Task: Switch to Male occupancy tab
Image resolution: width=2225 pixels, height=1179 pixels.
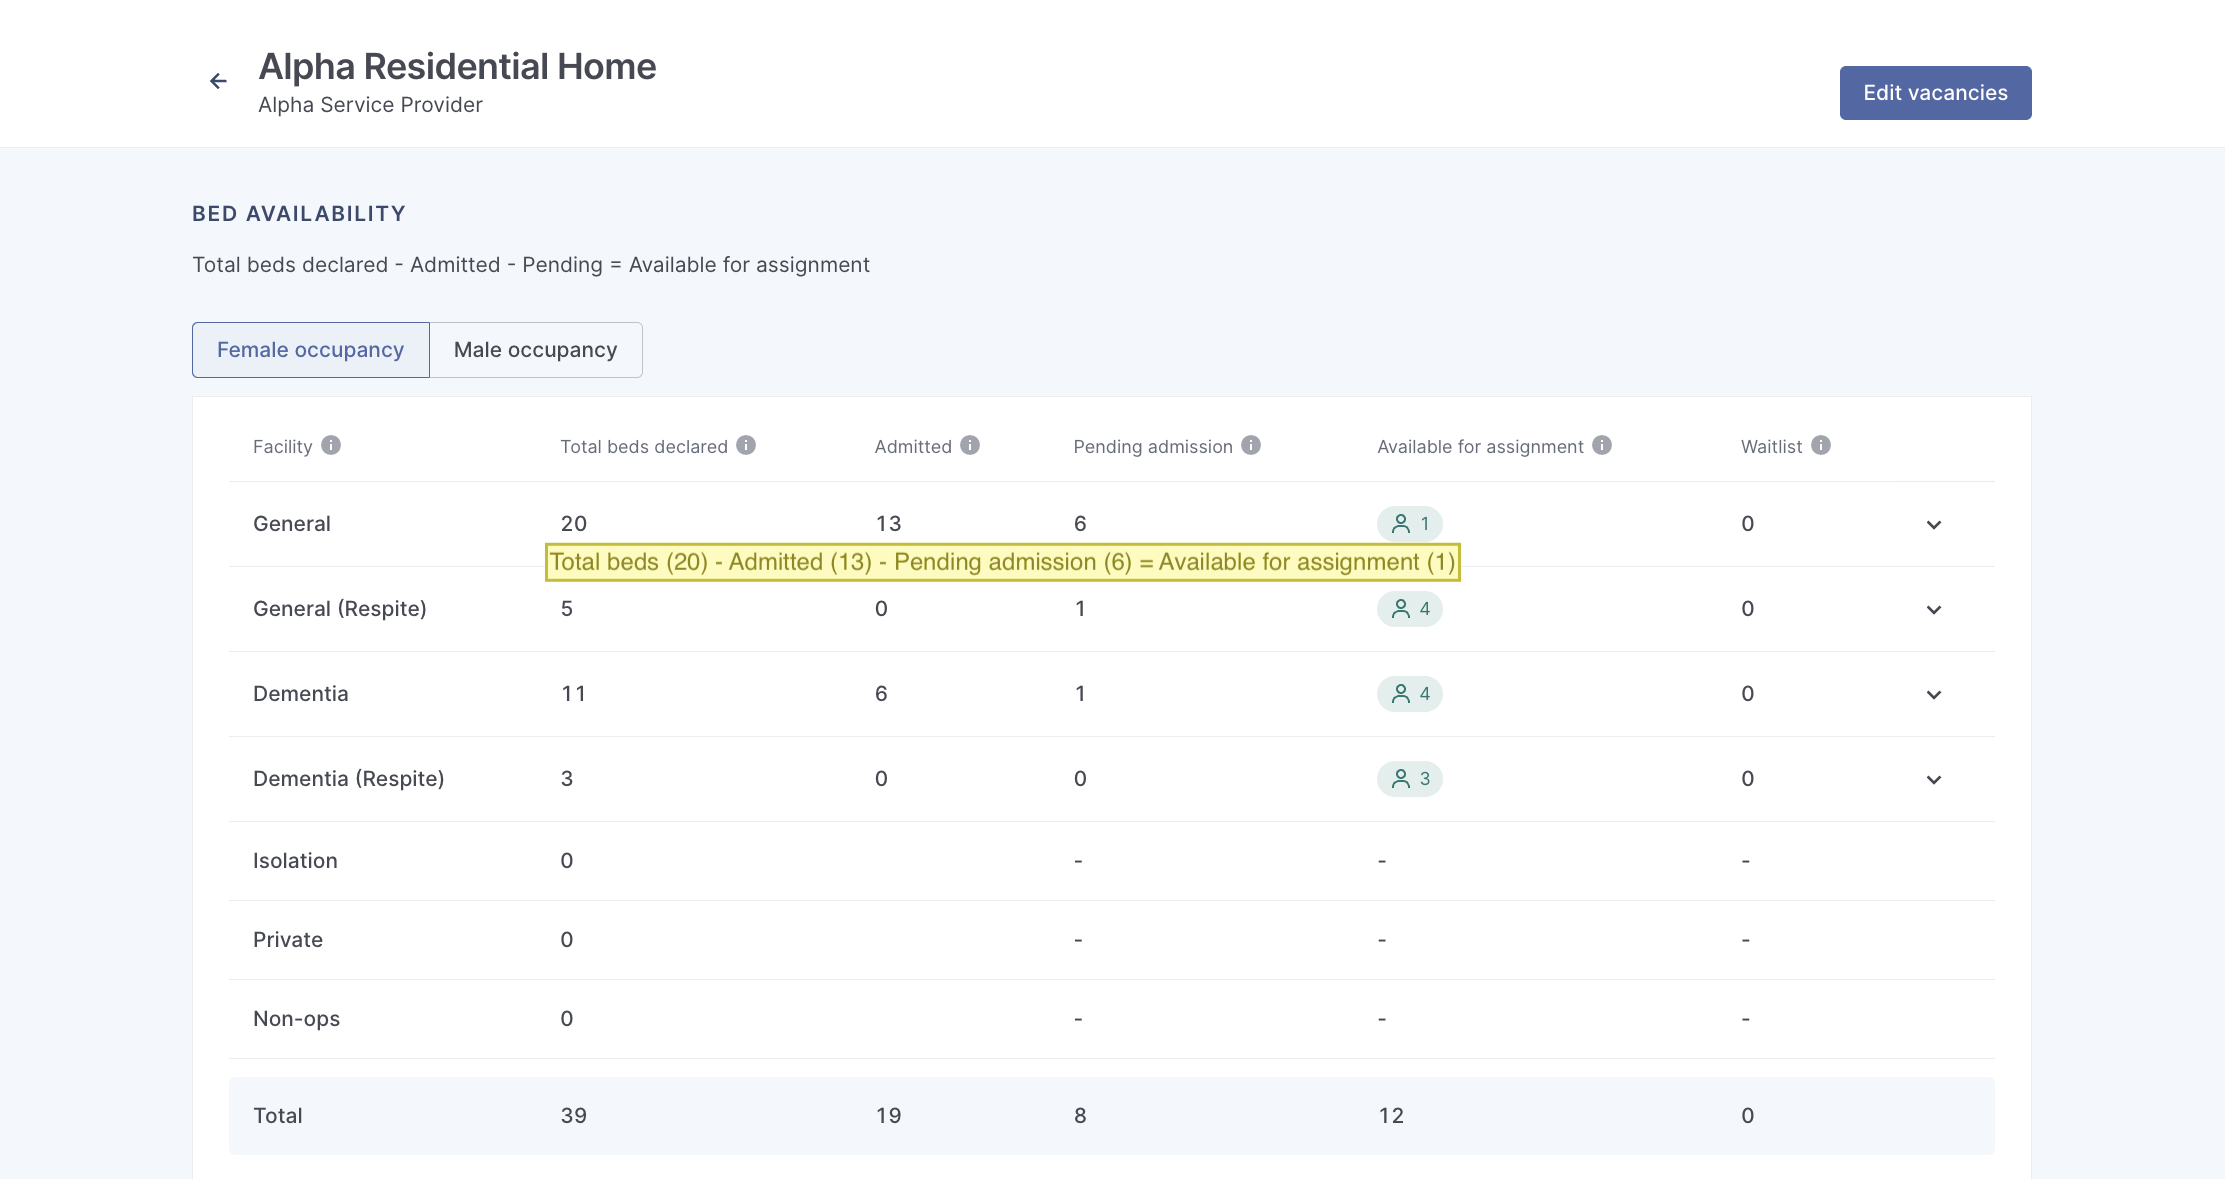Action: (x=535, y=350)
